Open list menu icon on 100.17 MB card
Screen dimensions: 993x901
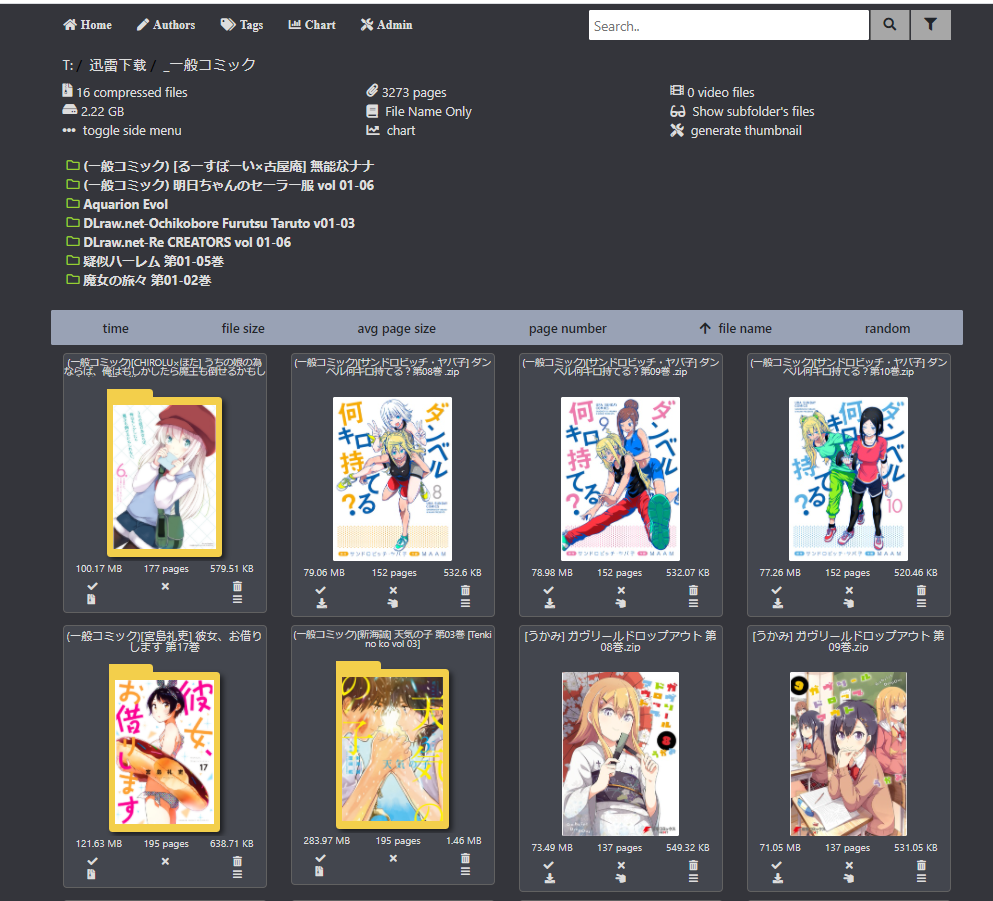[x=237, y=599]
